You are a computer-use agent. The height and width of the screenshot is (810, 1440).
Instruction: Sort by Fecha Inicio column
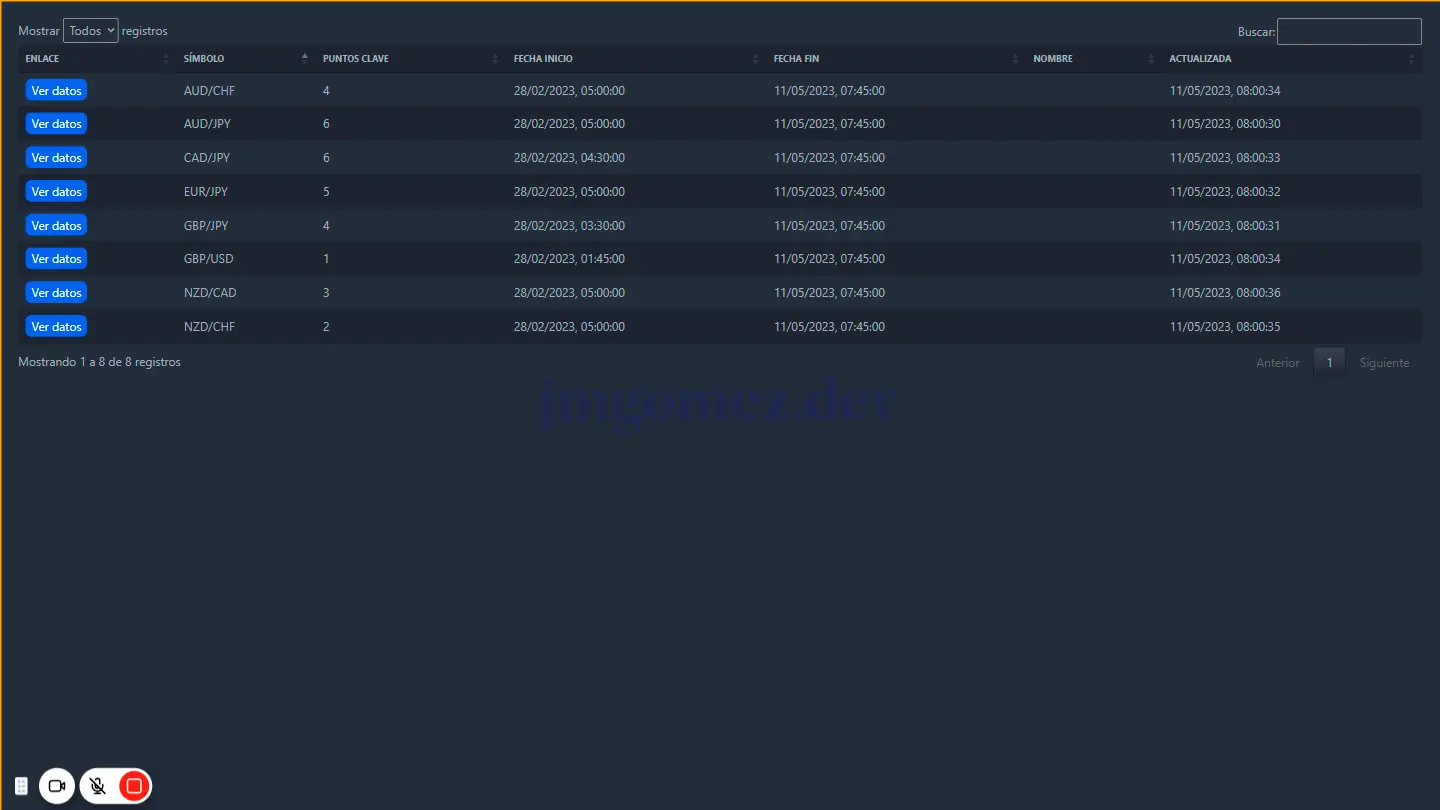pos(543,59)
